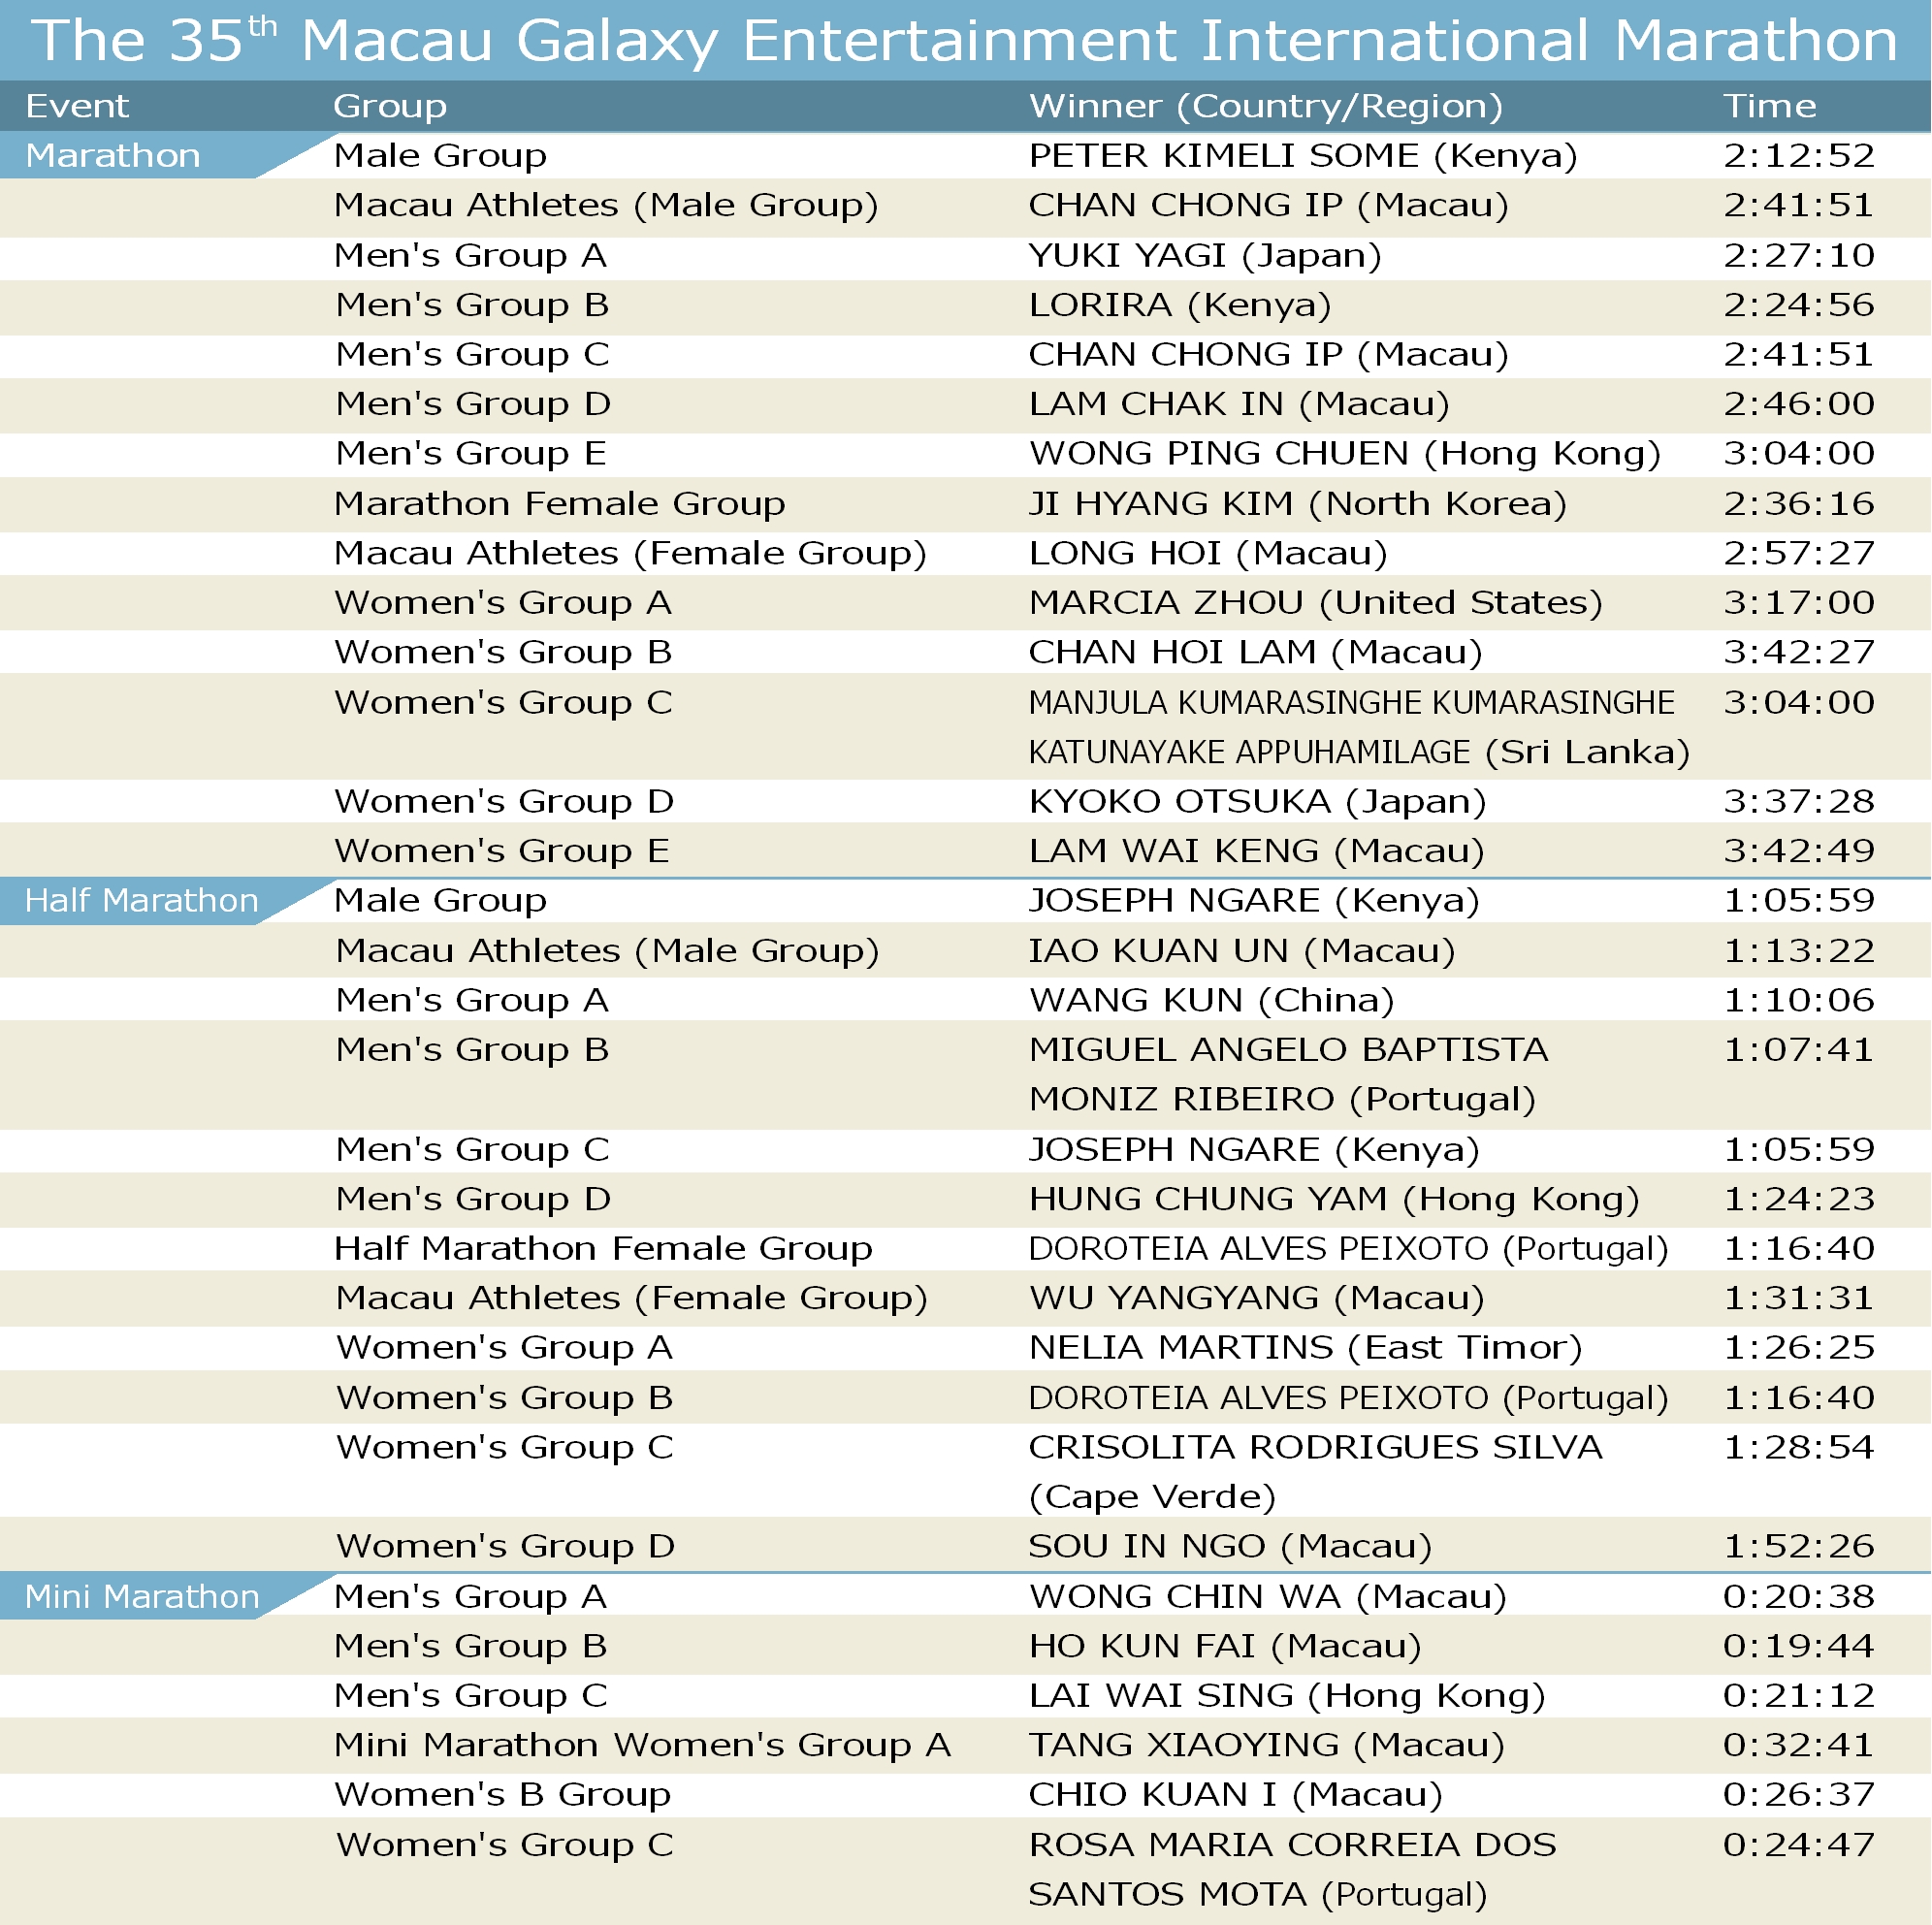Viewport: 1932px width, 1925px height.
Task: Click time '3:17:00'
Action: pos(1799,602)
